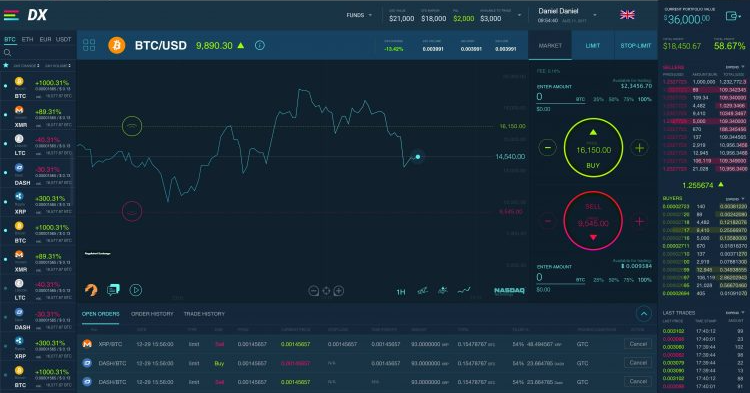Select 100% option in buy amount row
The image size is (750, 393).
click(645, 99)
